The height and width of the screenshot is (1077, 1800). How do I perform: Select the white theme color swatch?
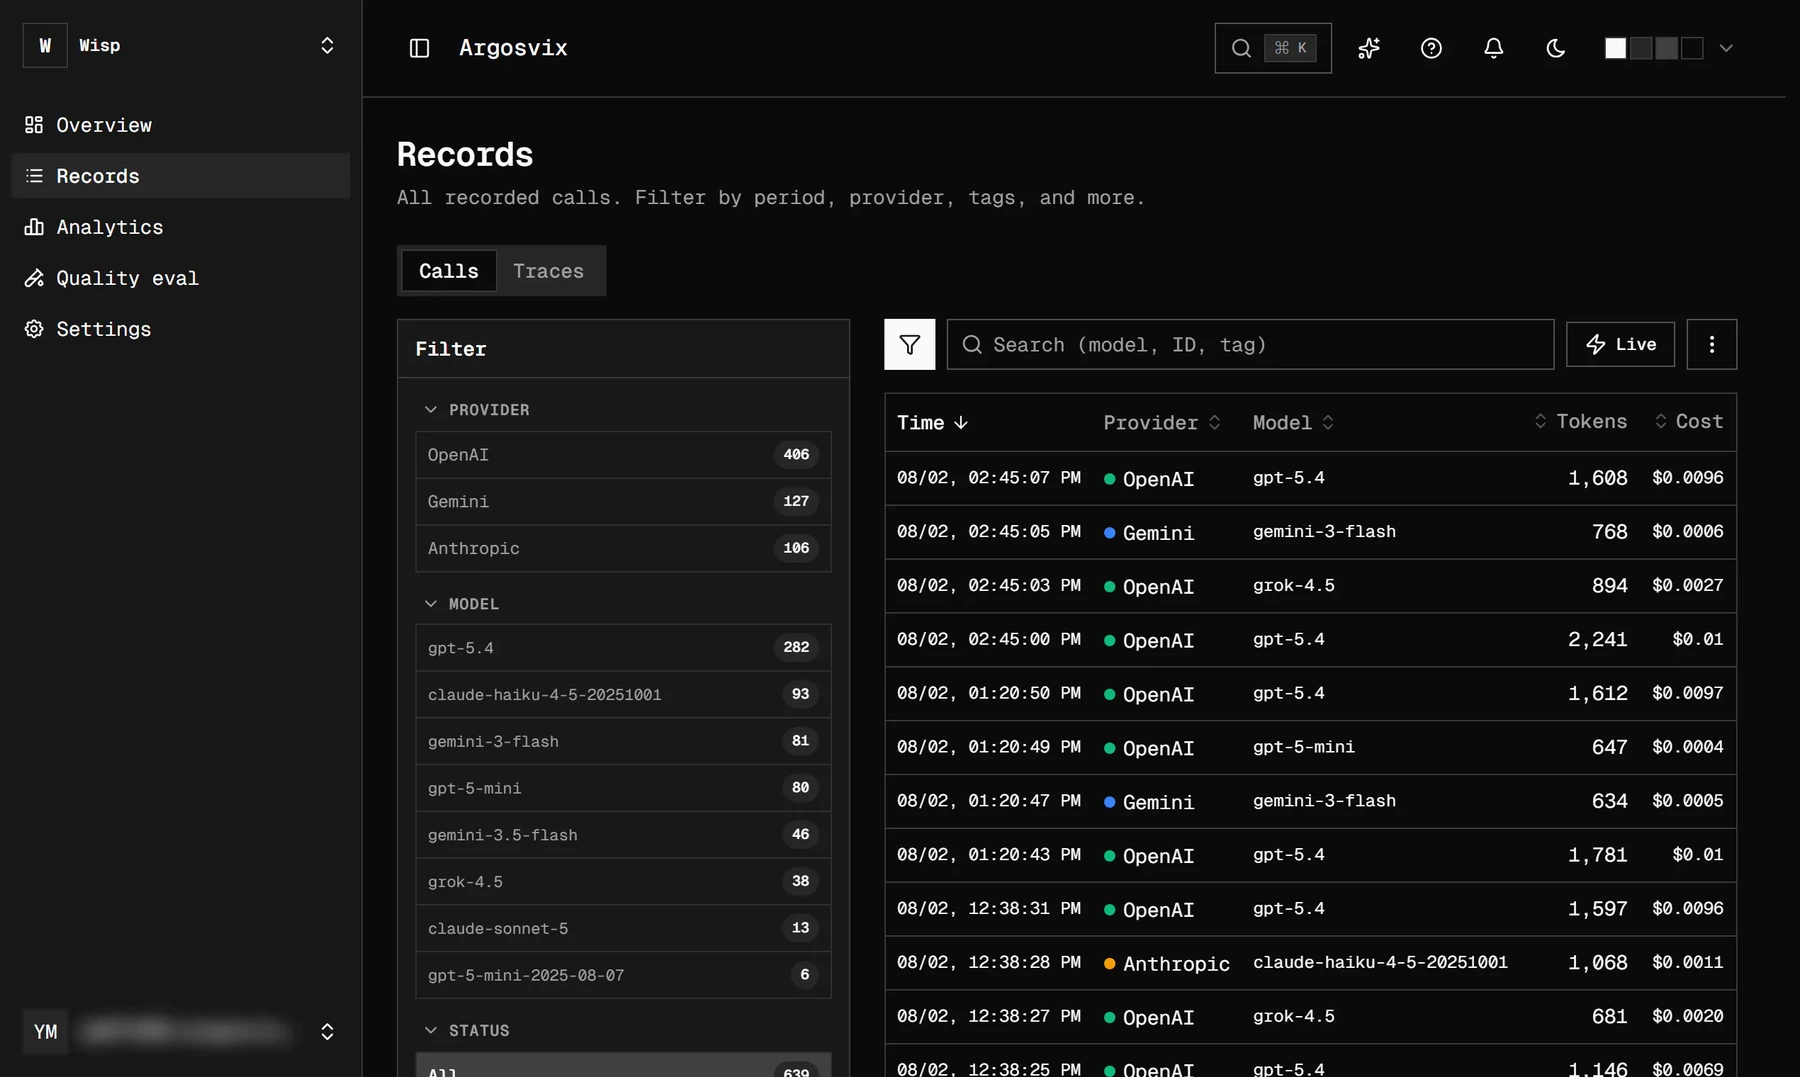pos(1614,48)
